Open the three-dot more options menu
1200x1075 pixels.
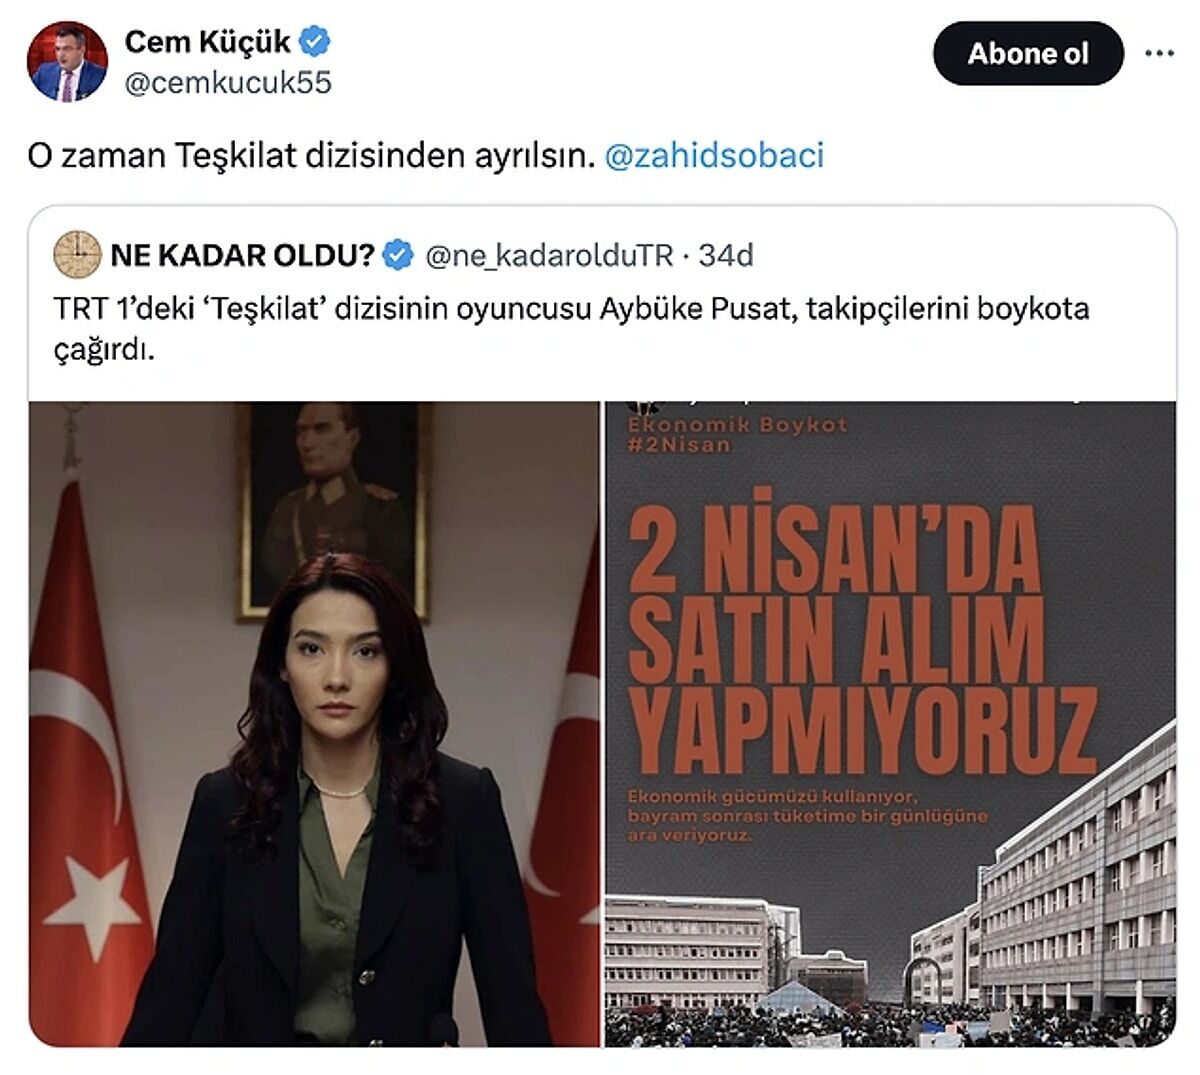click(1159, 53)
